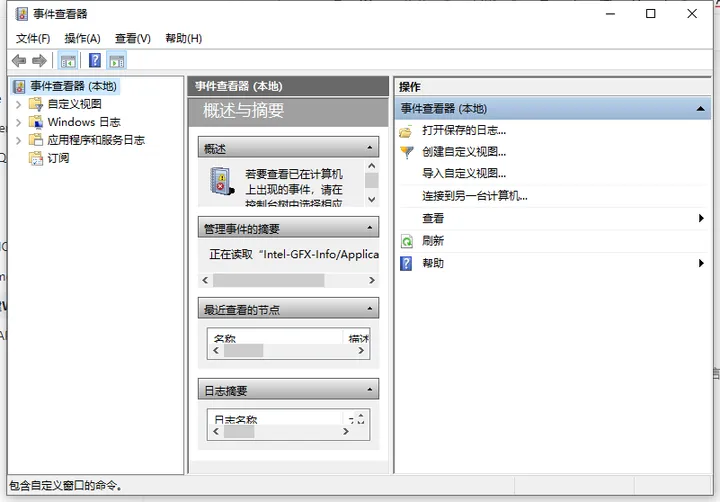Click the log summary scroll right arrow
The height and width of the screenshot is (502, 720).
pyautogui.click(x=346, y=431)
